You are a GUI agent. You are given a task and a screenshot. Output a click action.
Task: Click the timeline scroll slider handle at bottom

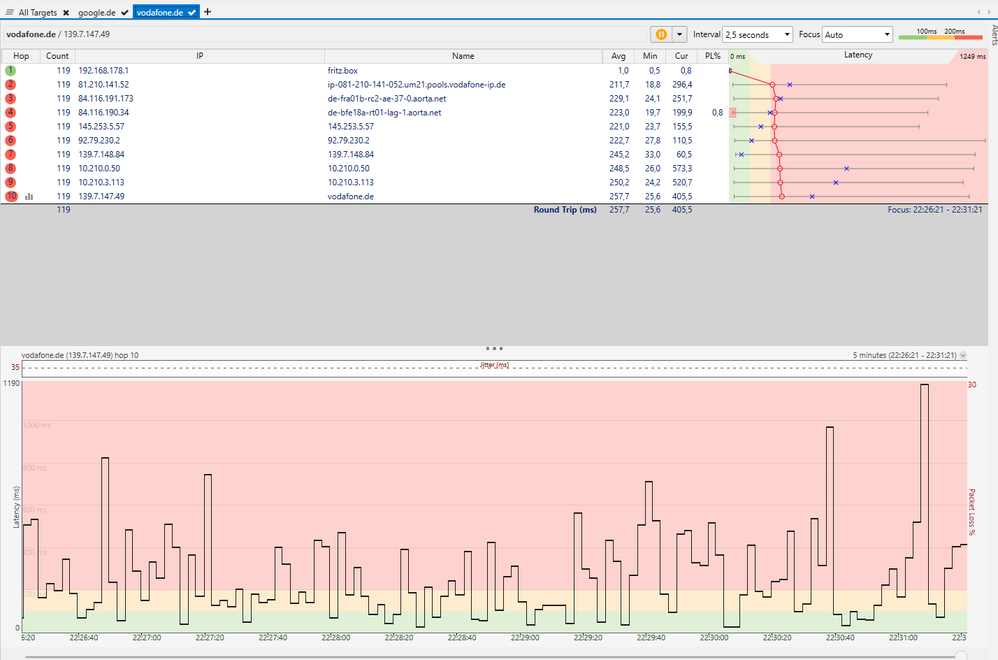(x=960, y=655)
